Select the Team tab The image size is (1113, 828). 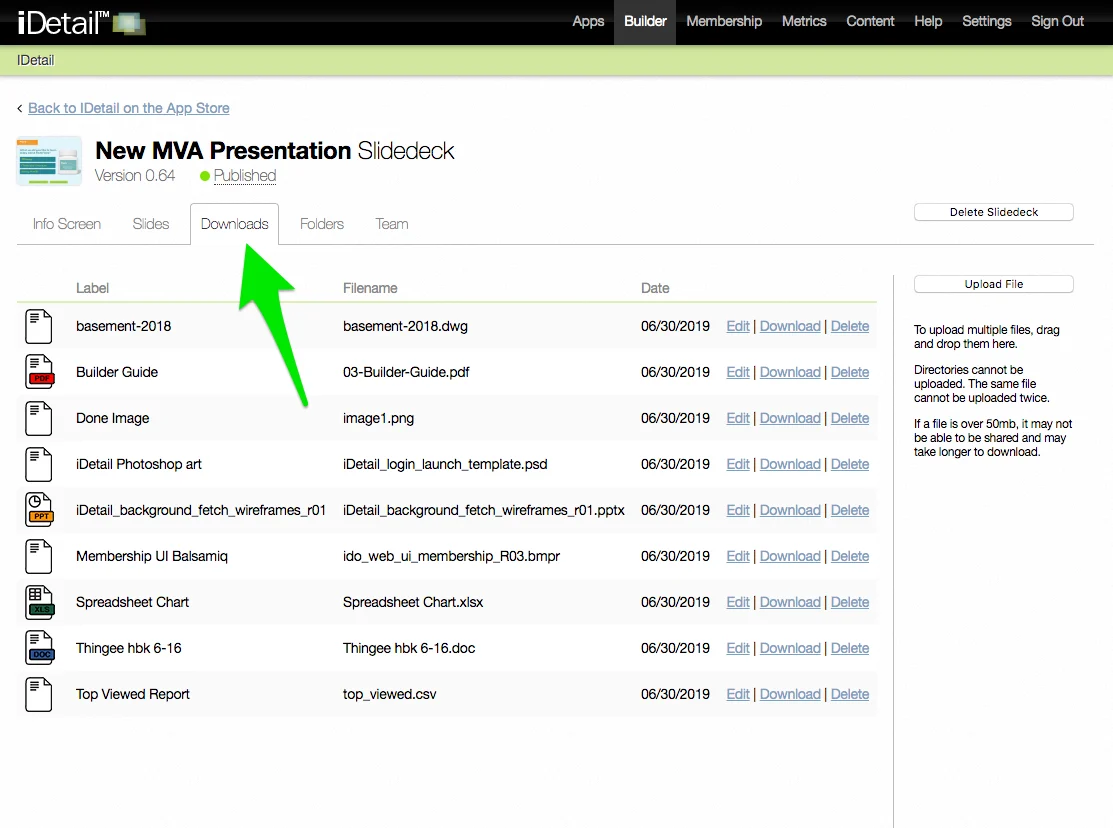(x=392, y=224)
